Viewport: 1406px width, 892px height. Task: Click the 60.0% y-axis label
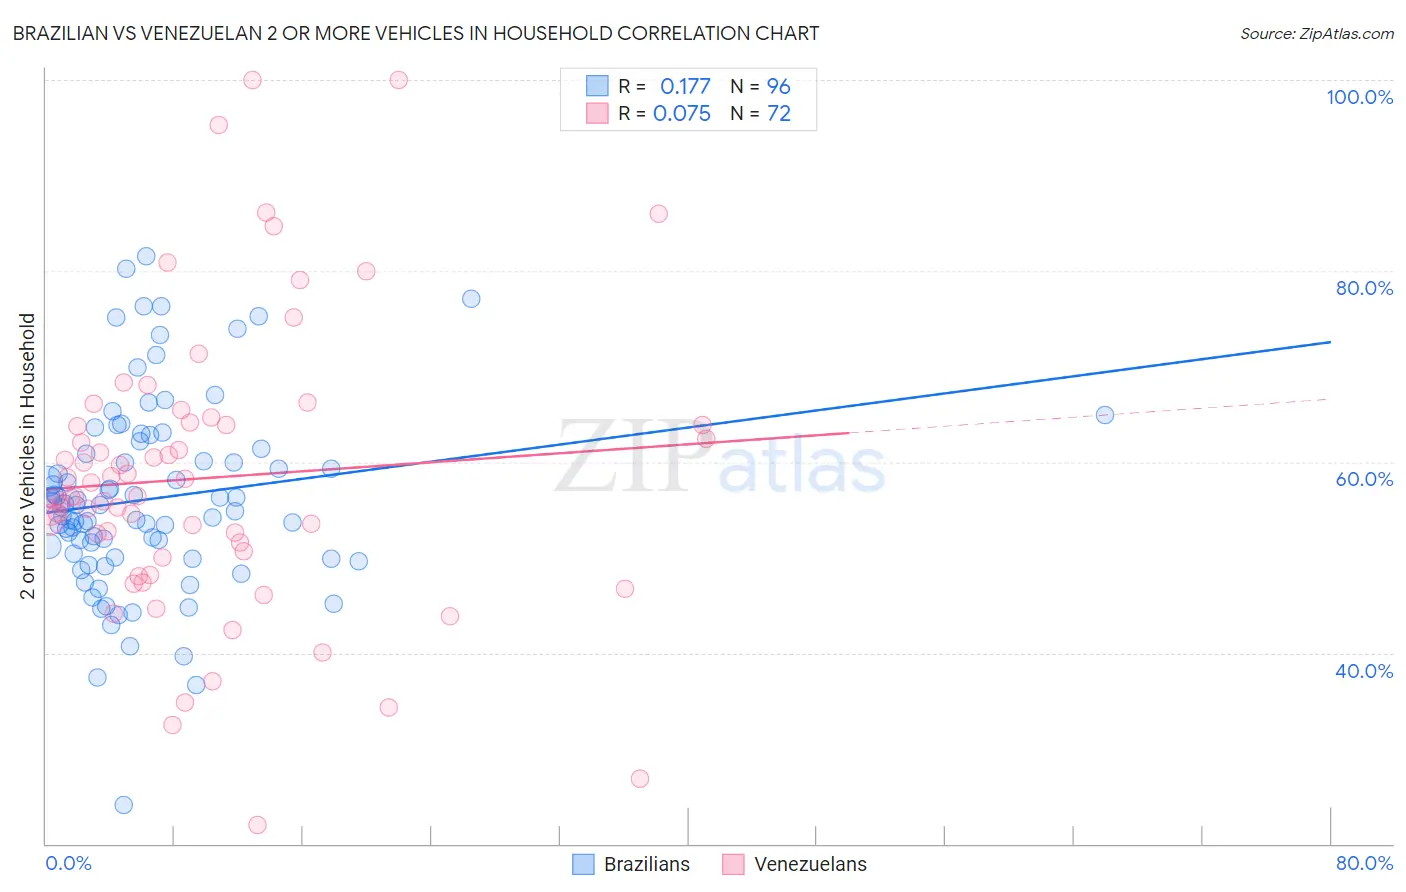tap(1364, 479)
